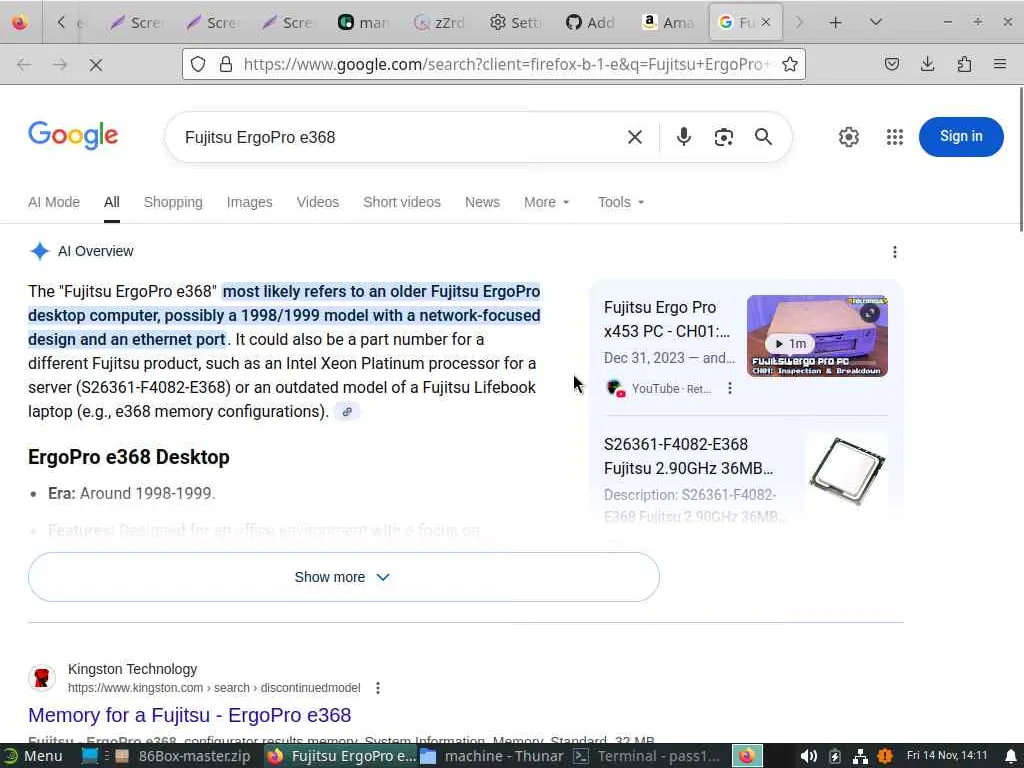Show site security shield information
This screenshot has height=768, width=1024.
click(x=198, y=64)
